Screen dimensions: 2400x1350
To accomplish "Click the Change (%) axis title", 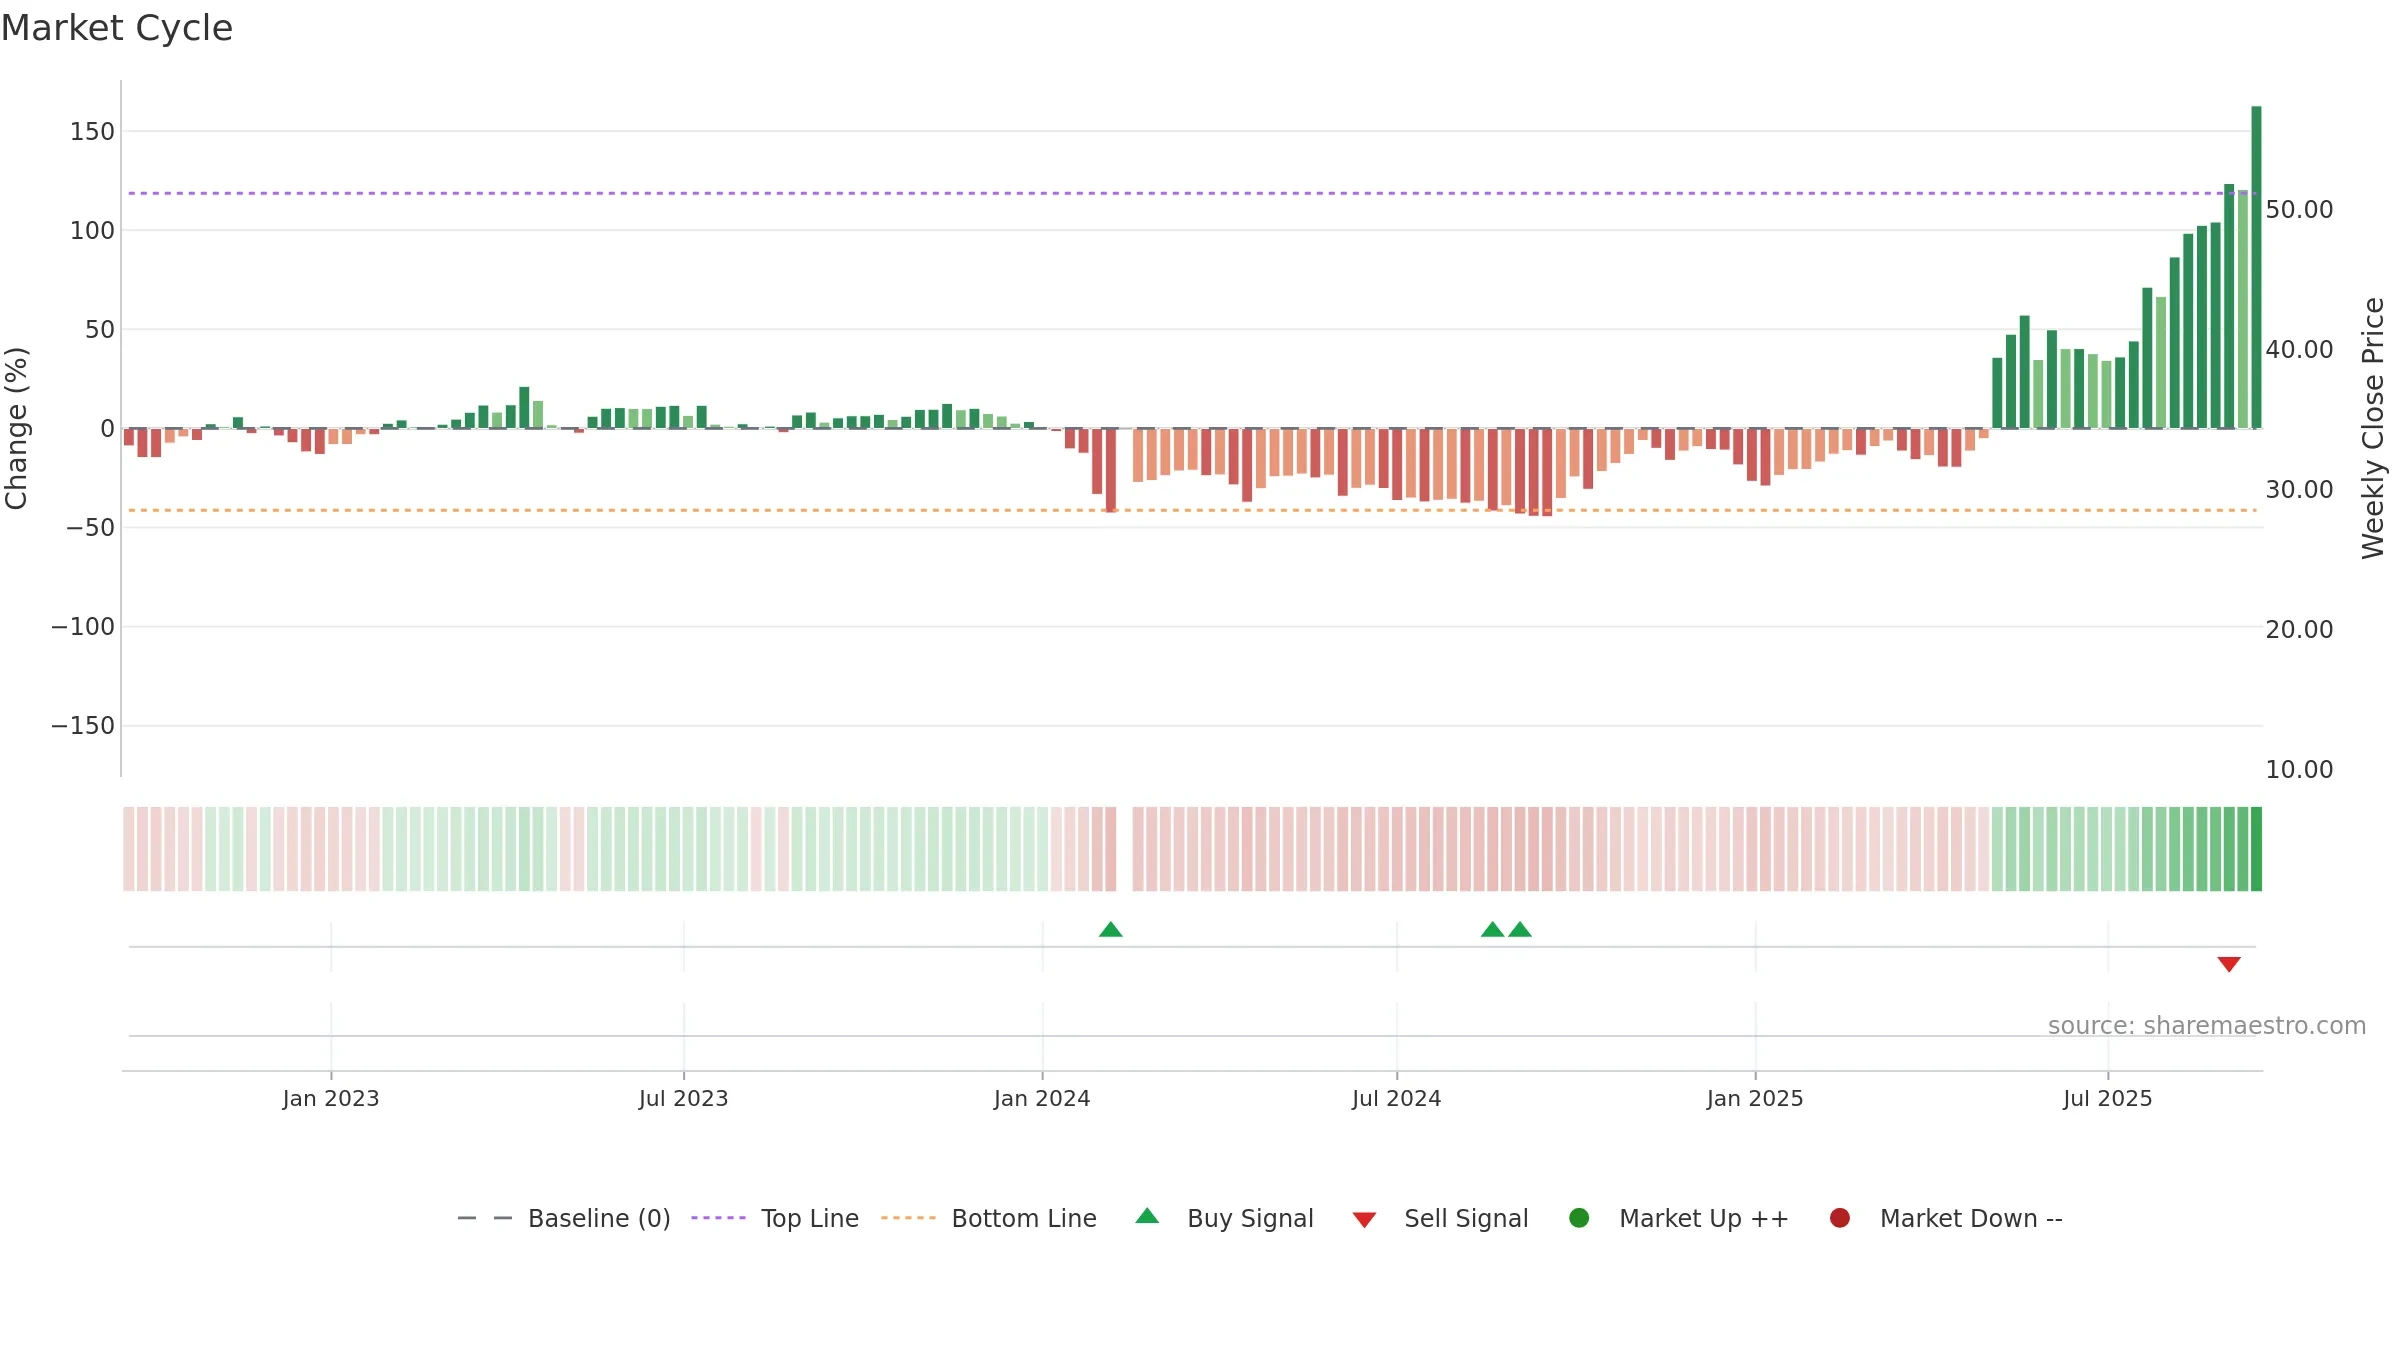I will pos(17,428).
